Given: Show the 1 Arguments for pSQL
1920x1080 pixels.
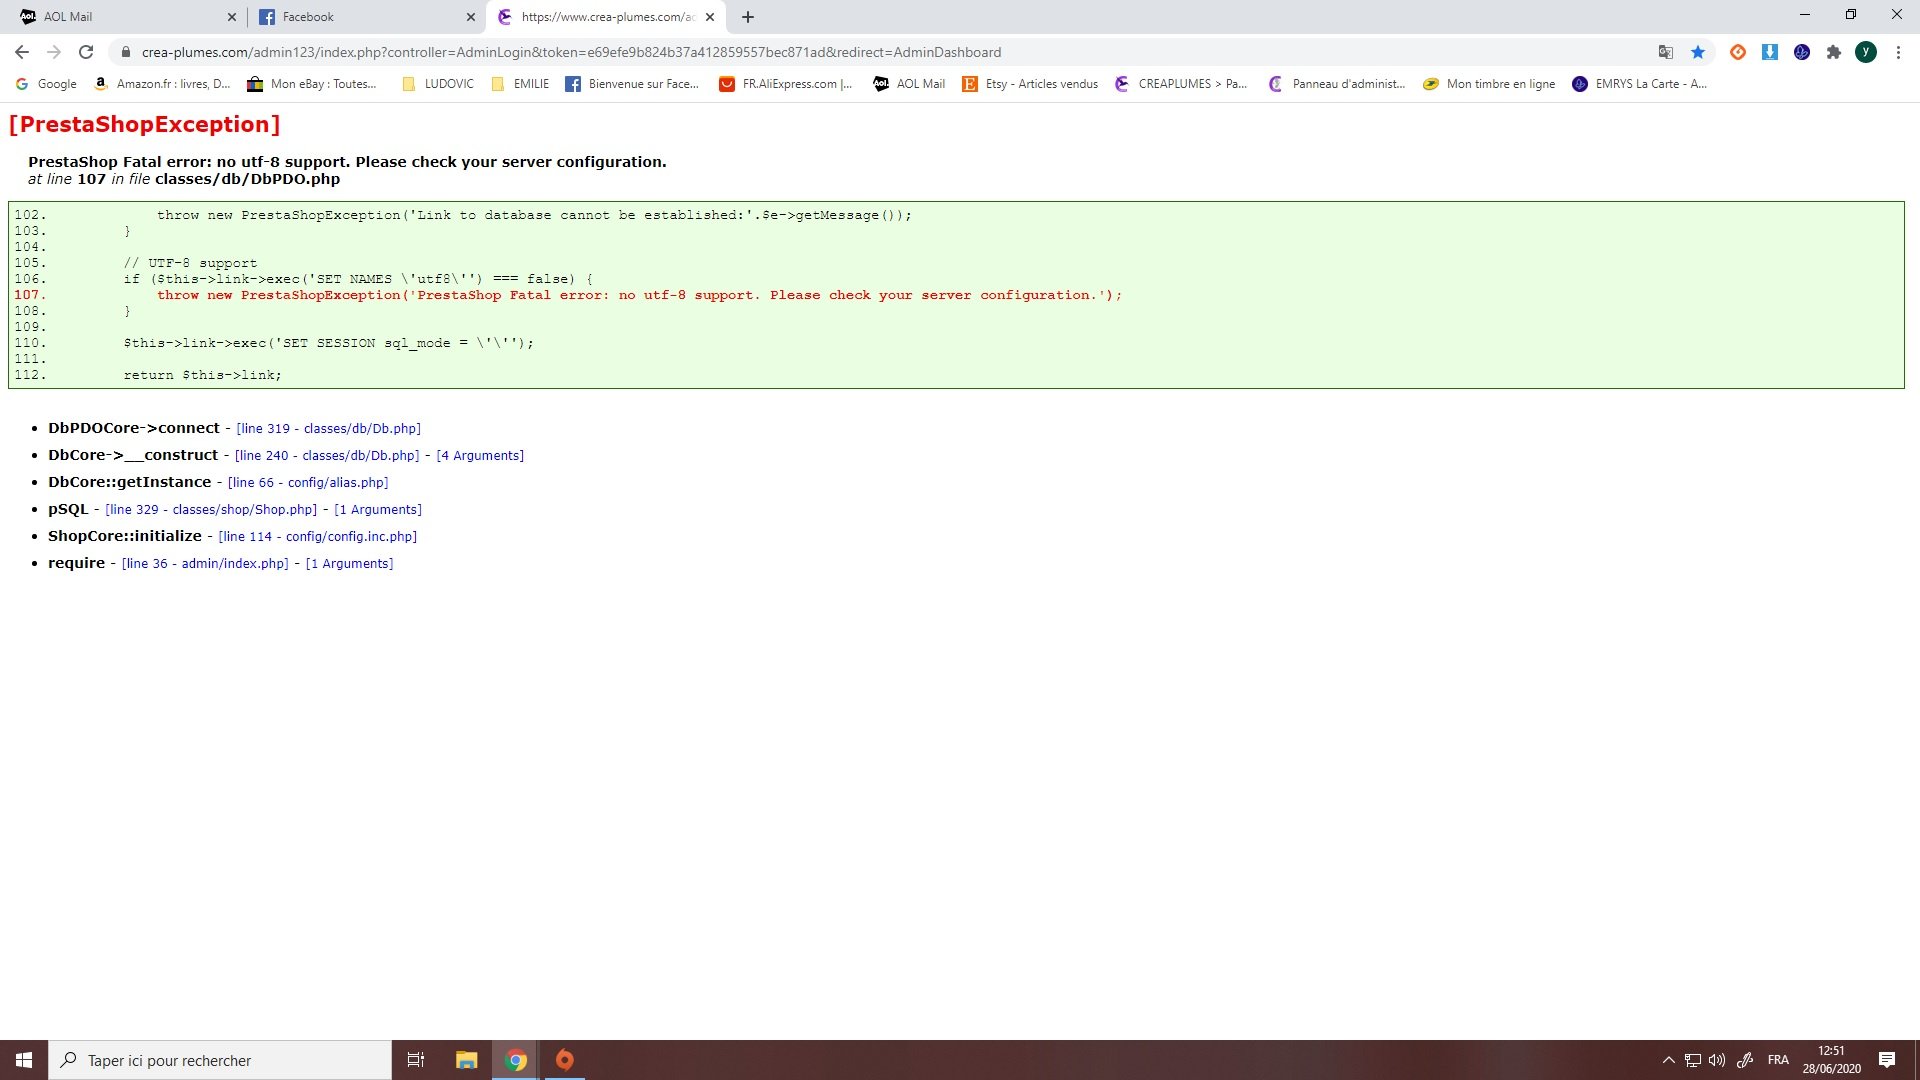Looking at the screenshot, I should coord(378,509).
